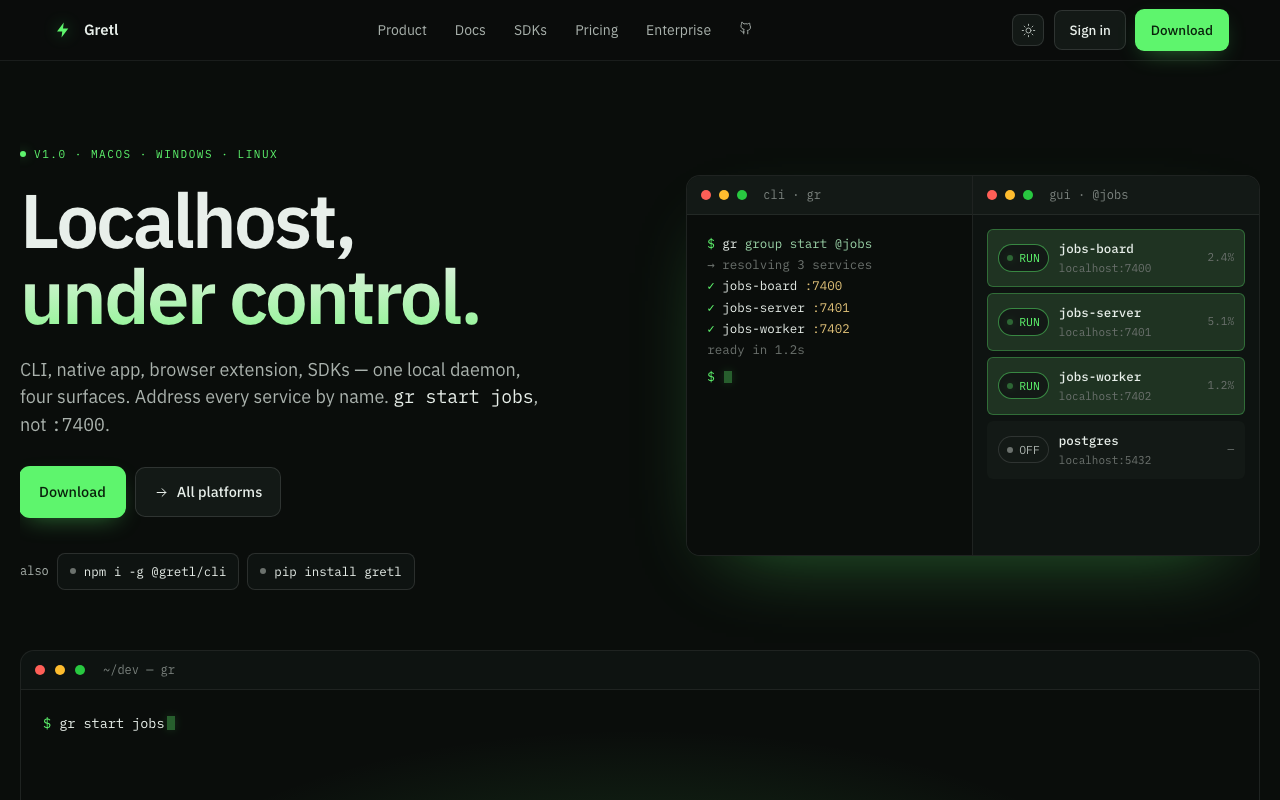1280x800 pixels.
Task: Click the Gretl lightning bolt logo
Action: (63, 30)
